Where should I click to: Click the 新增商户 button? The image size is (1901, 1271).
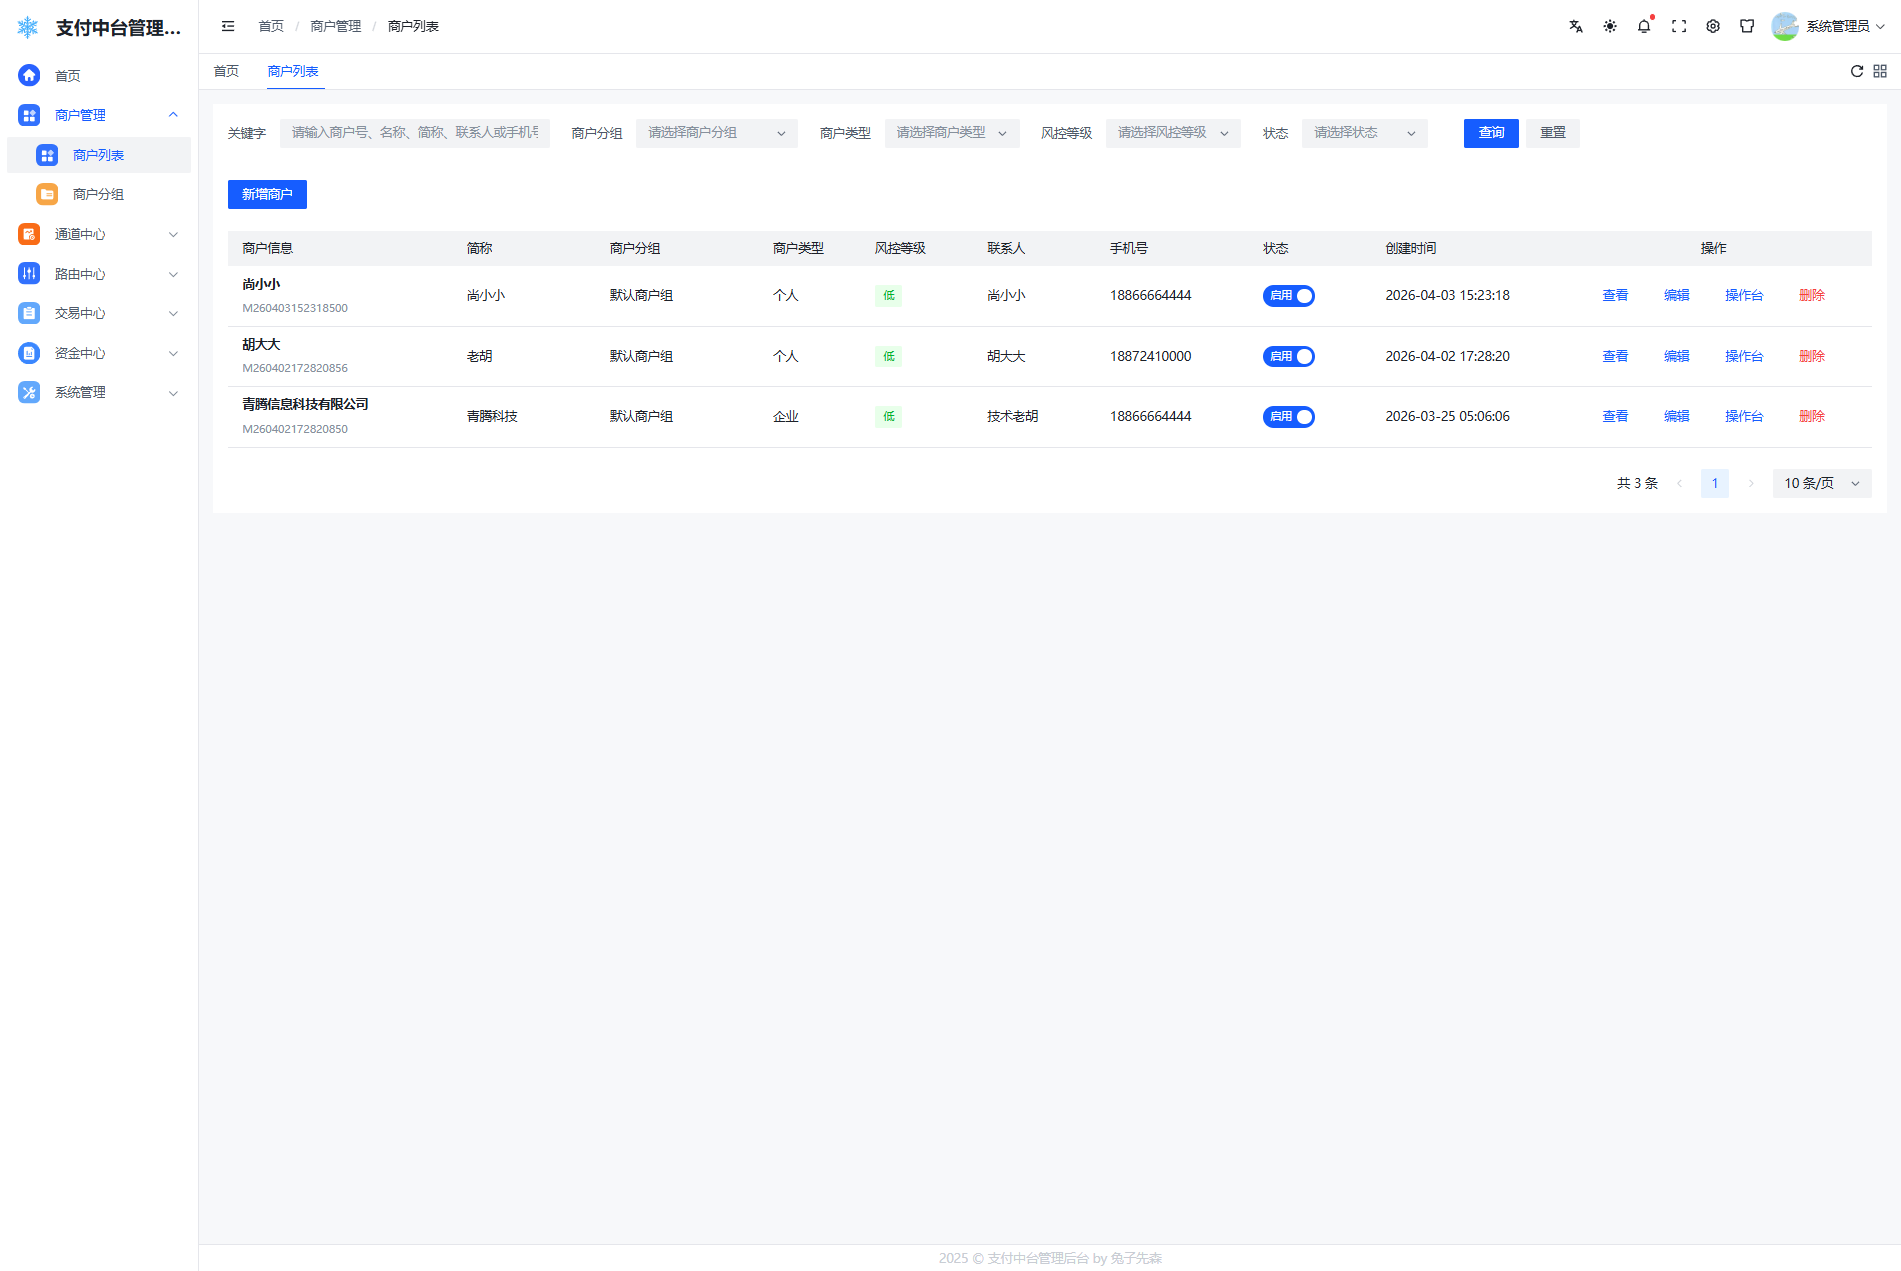coord(267,194)
